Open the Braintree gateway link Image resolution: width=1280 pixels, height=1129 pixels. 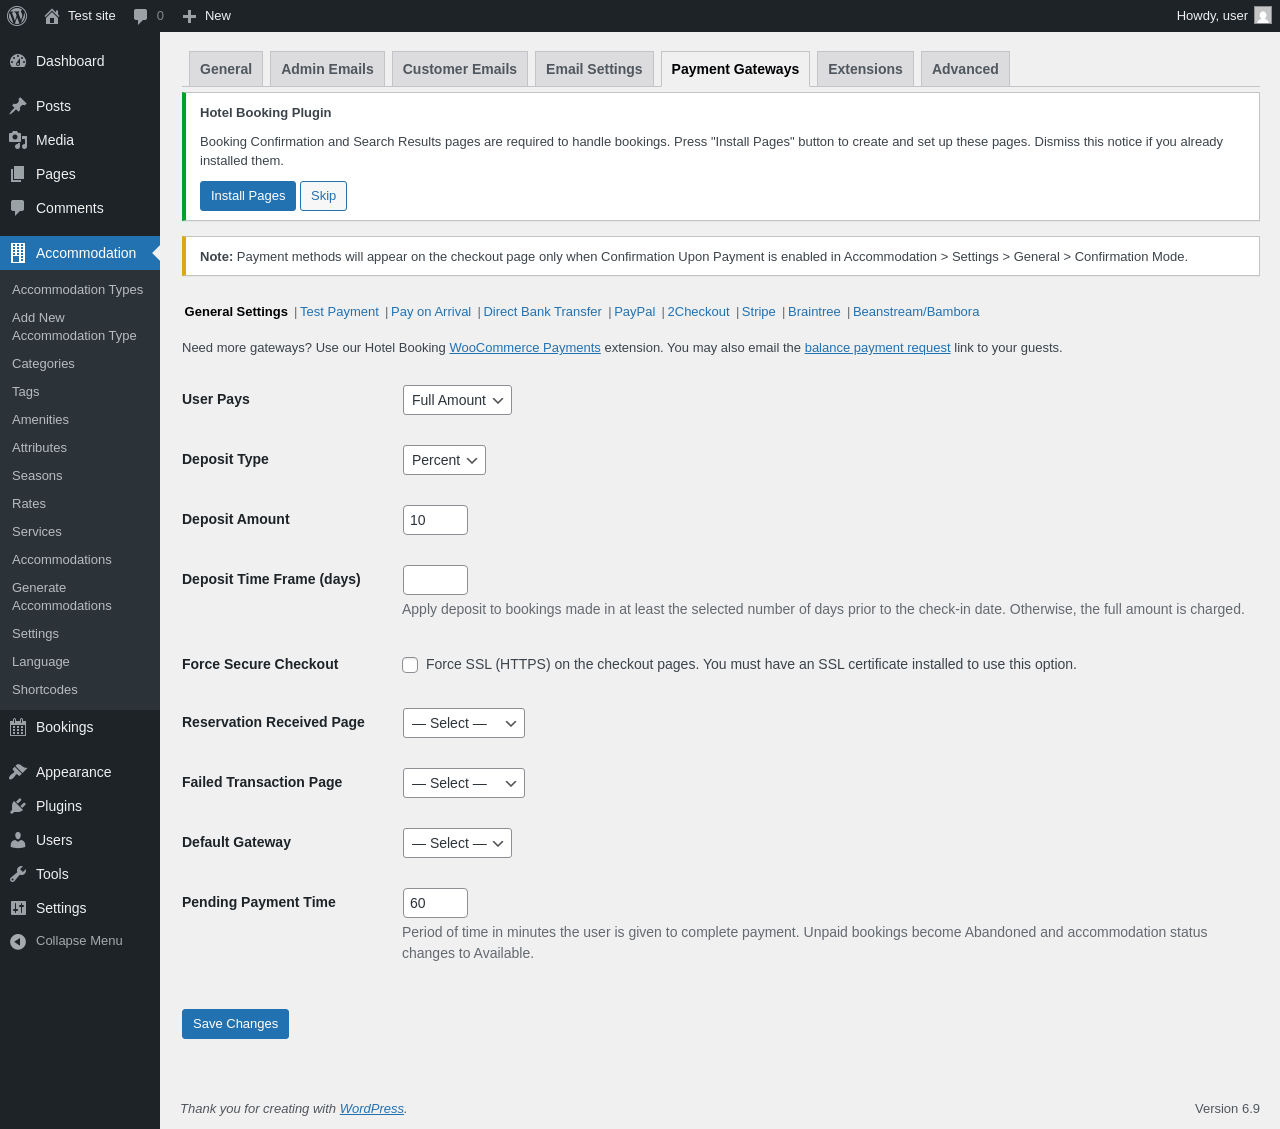point(814,312)
